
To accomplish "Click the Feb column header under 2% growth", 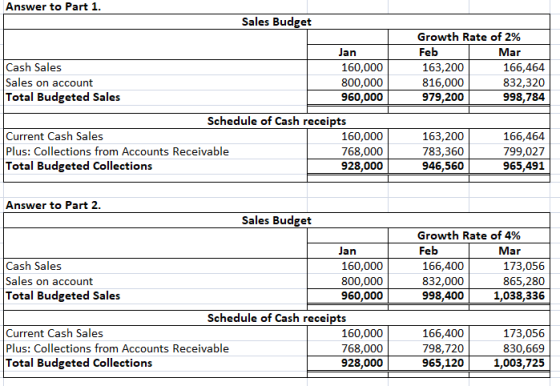I will pos(429,52).
